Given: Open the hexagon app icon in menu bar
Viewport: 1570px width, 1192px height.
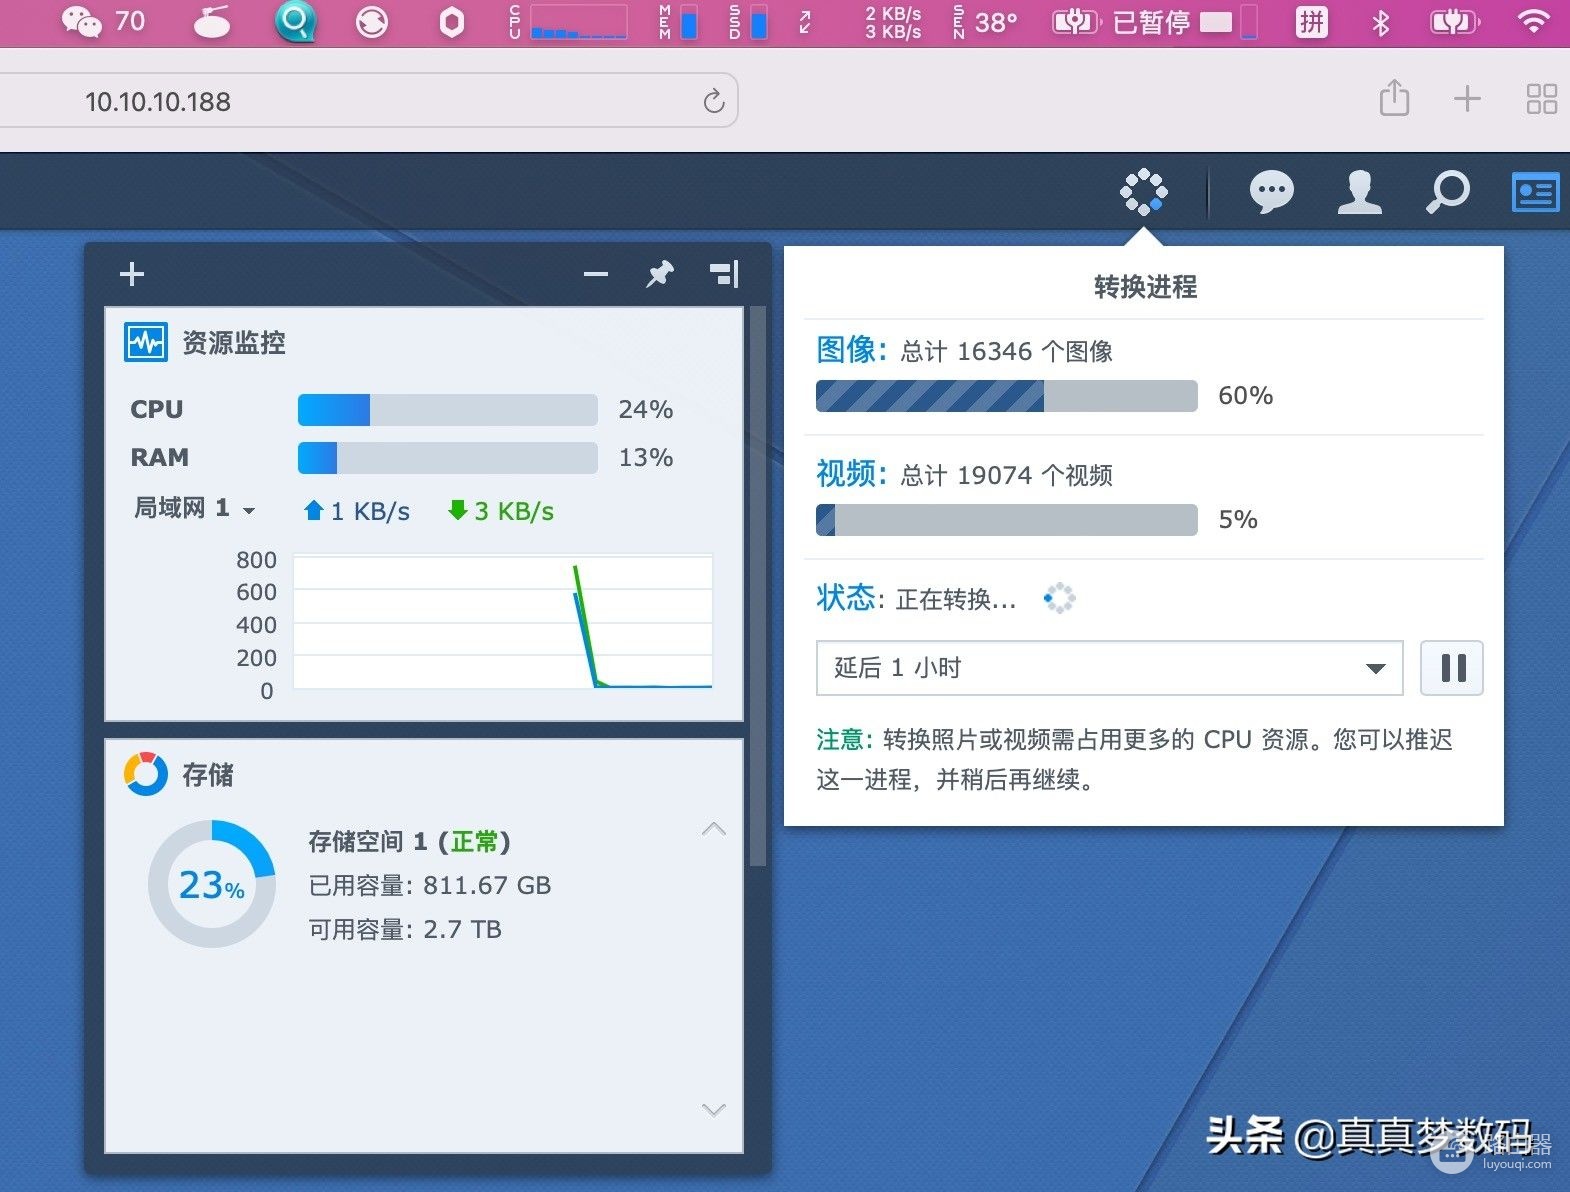Looking at the screenshot, I should [452, 22].
